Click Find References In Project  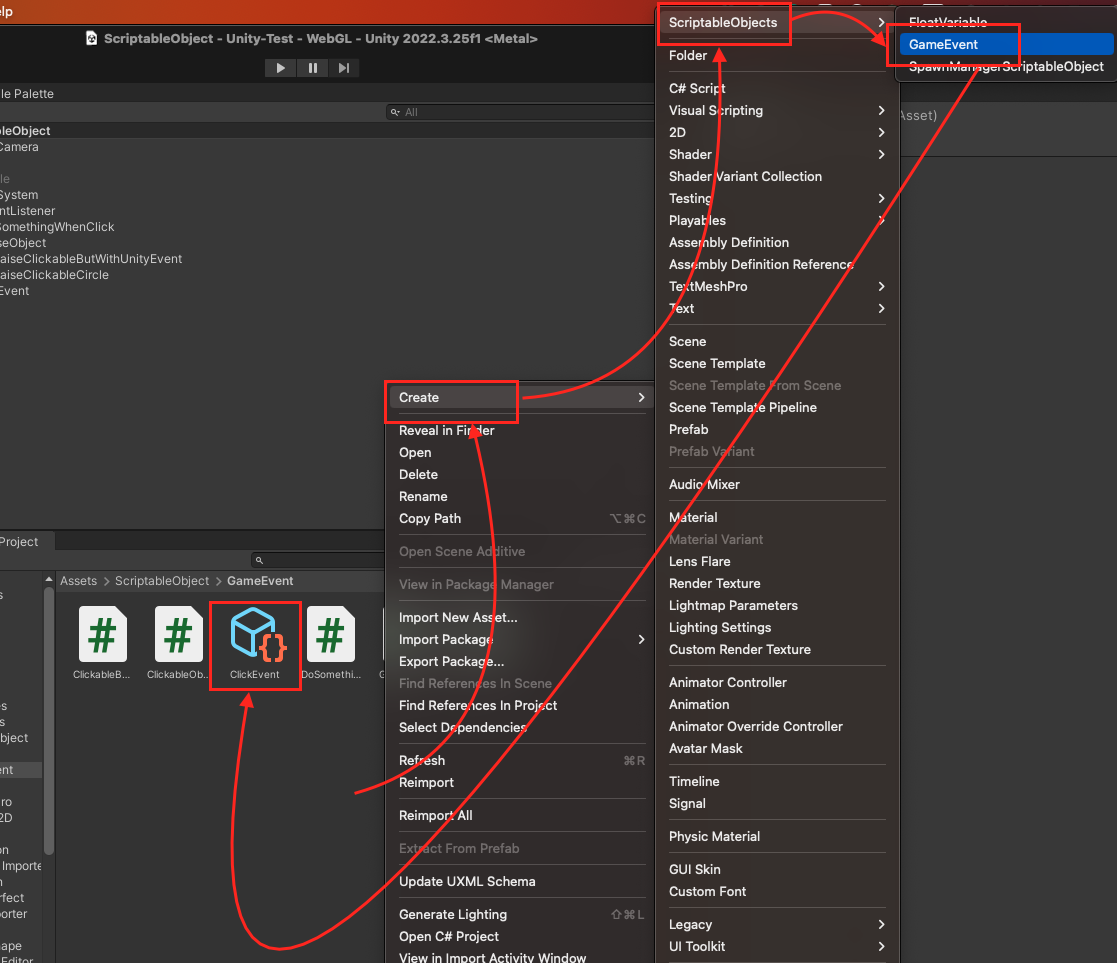[521, 705]
